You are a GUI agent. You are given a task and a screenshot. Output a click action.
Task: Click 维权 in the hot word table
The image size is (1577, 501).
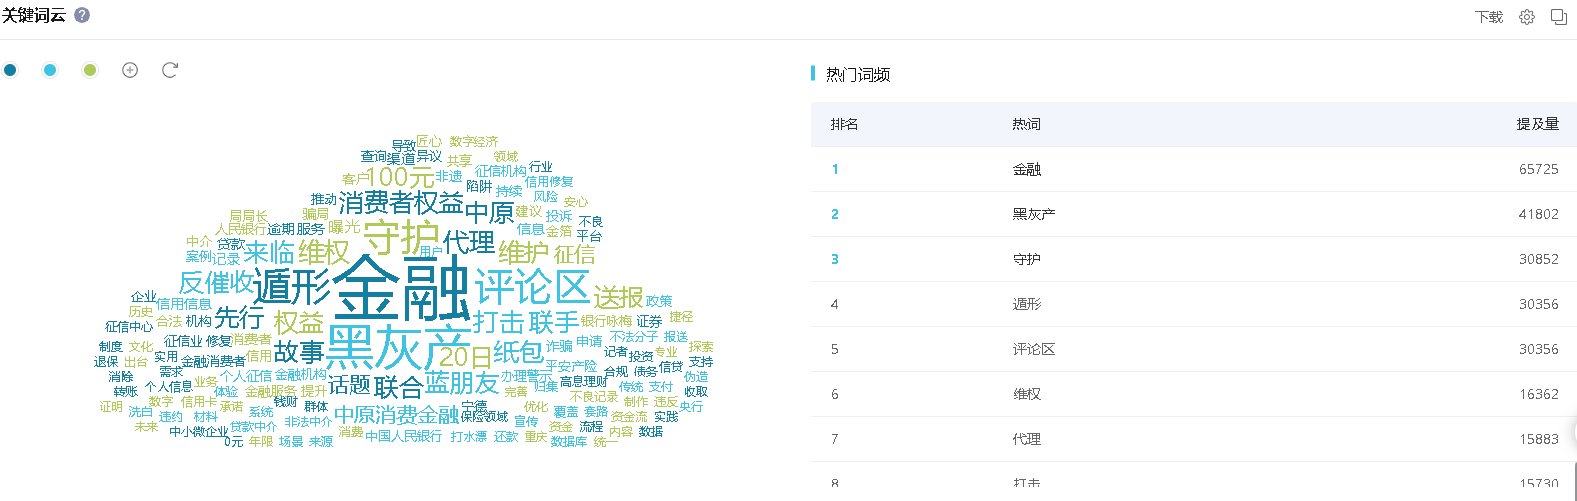coord(1026,394)
